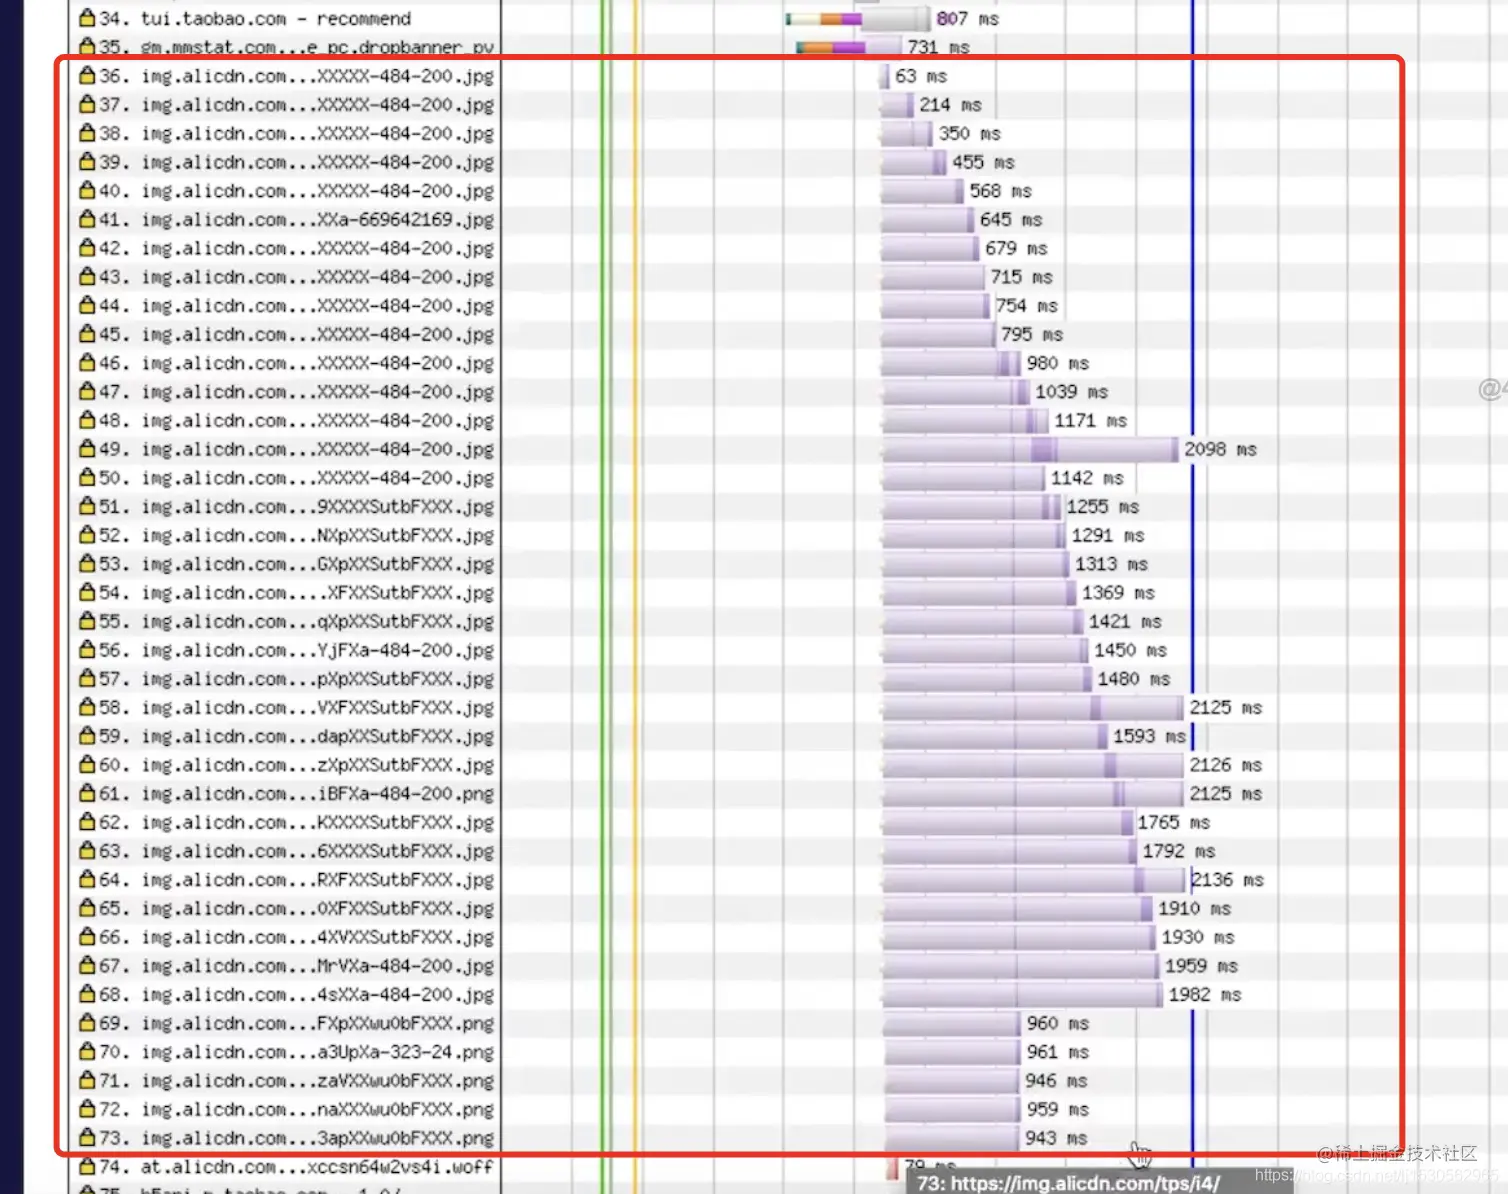Select row '74. at.alicdn.com...xccsn64w2vs4i.woff'
Viewport: 1508px width, 1194px height.
(x=296, y=1167)
